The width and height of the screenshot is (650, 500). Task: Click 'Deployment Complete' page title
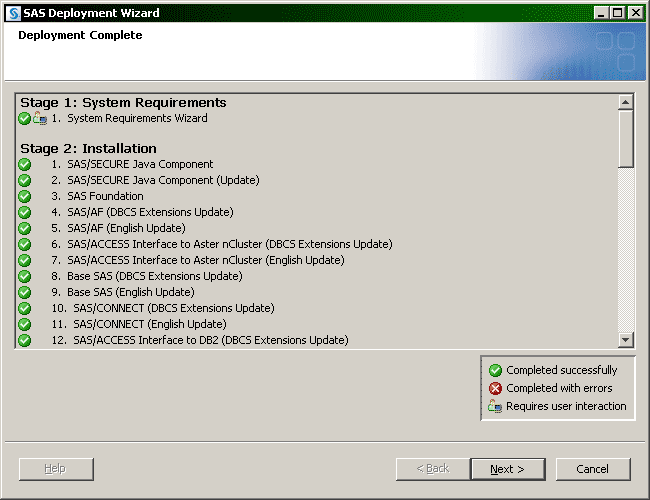coord(80,35)
